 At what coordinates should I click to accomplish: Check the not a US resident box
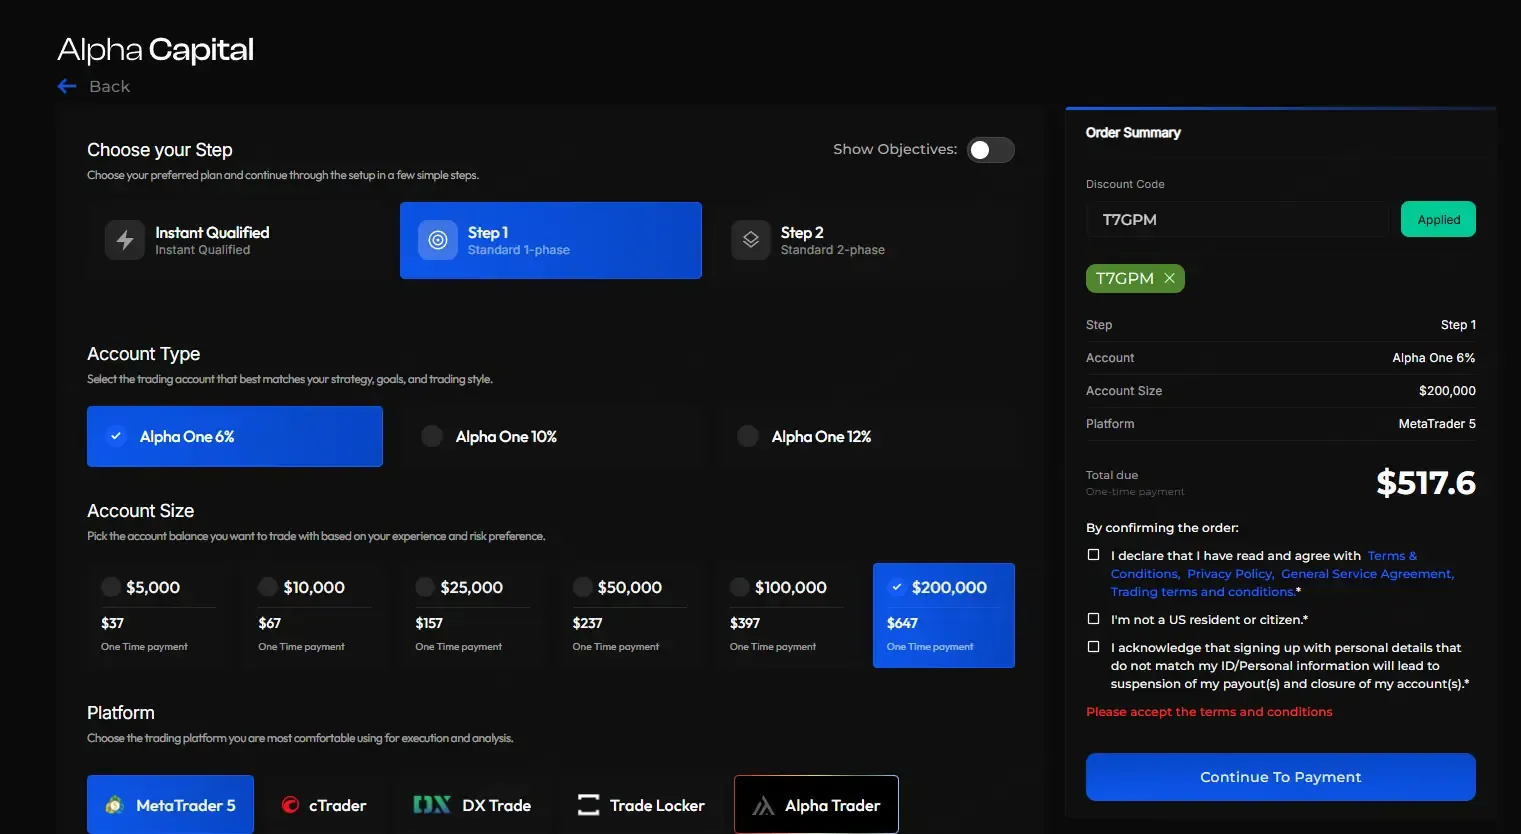(1093, 619)
